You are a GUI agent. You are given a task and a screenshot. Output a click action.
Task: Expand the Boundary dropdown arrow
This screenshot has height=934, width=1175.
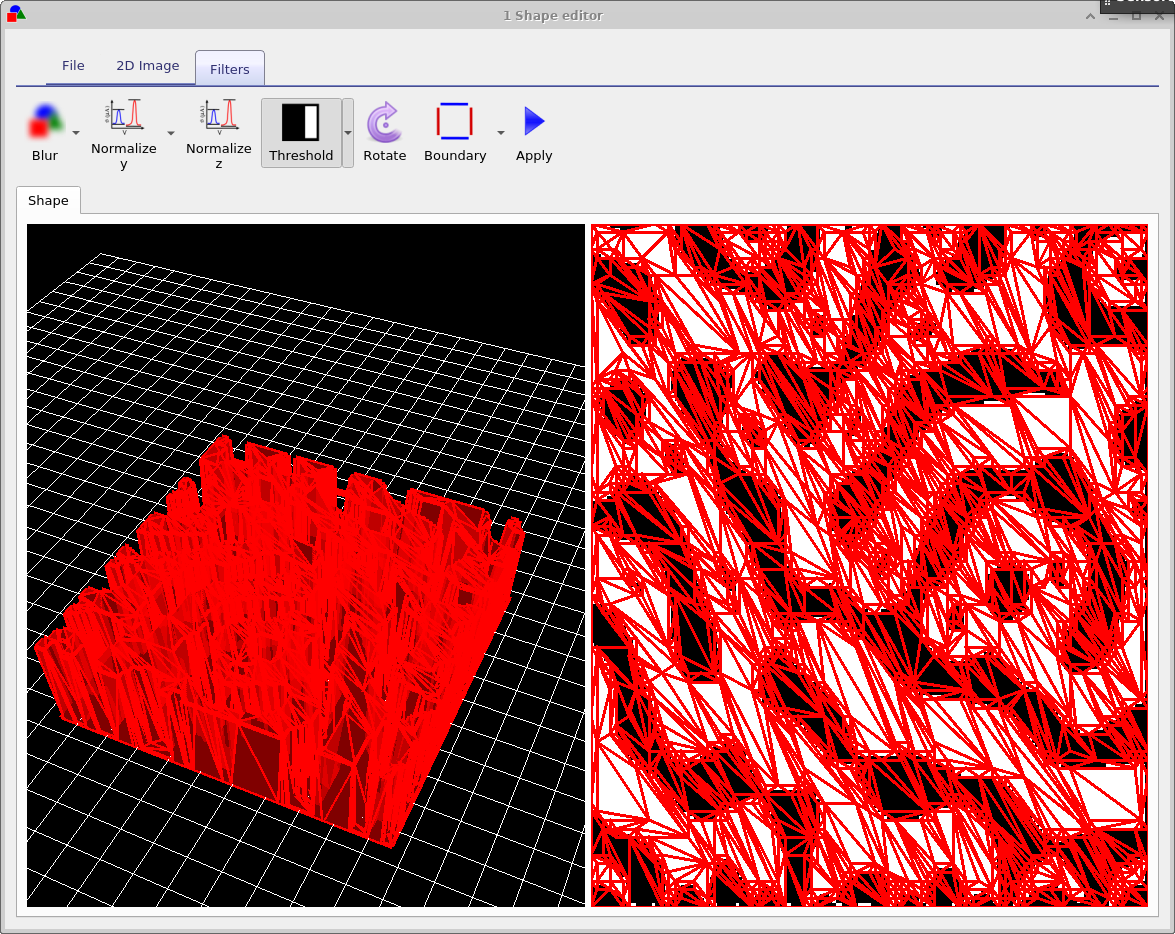(x=501, y=133)
